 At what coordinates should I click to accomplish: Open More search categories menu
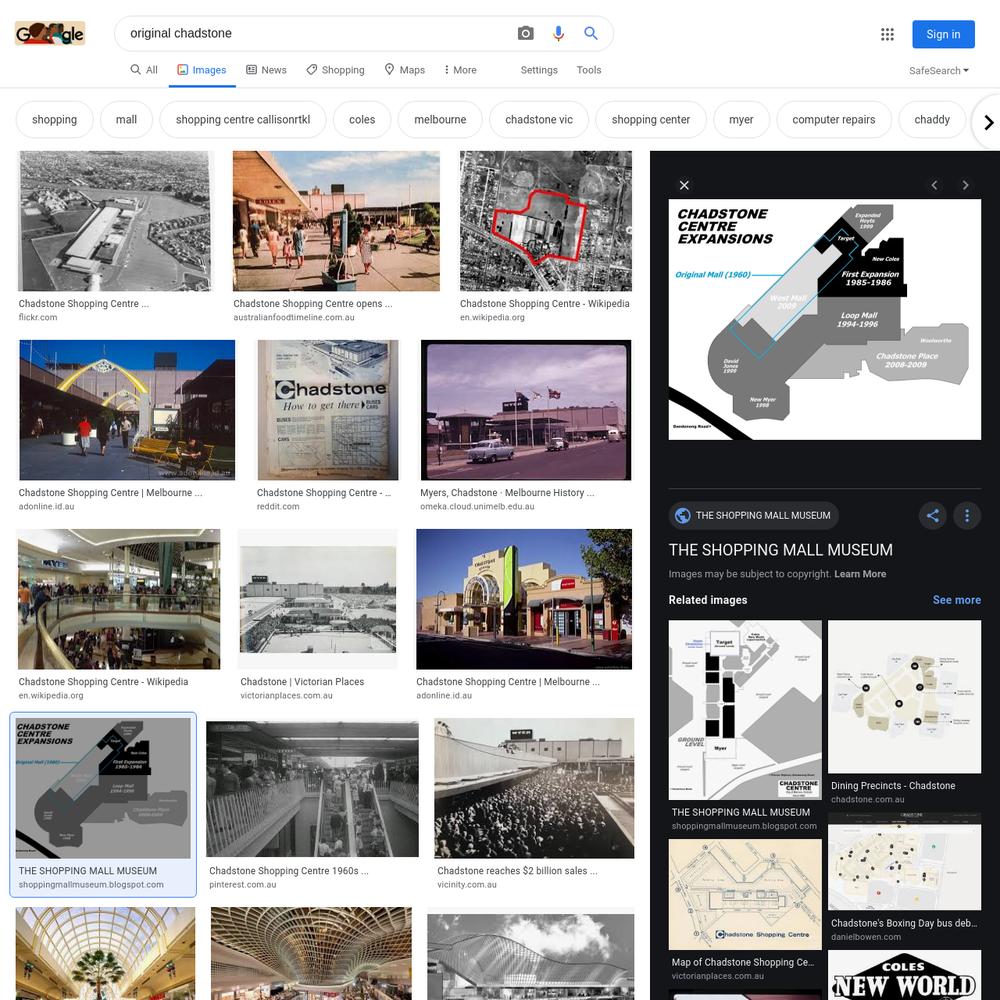(460, 70)
